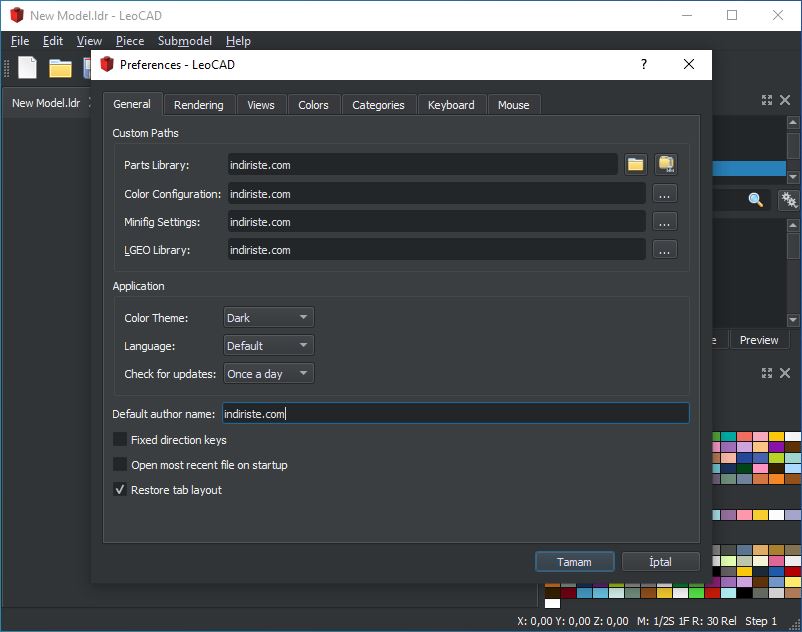Image resolution: width=802 pixels, height=632 pixels.
Task: Click the LGEO Library path field
Action: pos(436,250)
